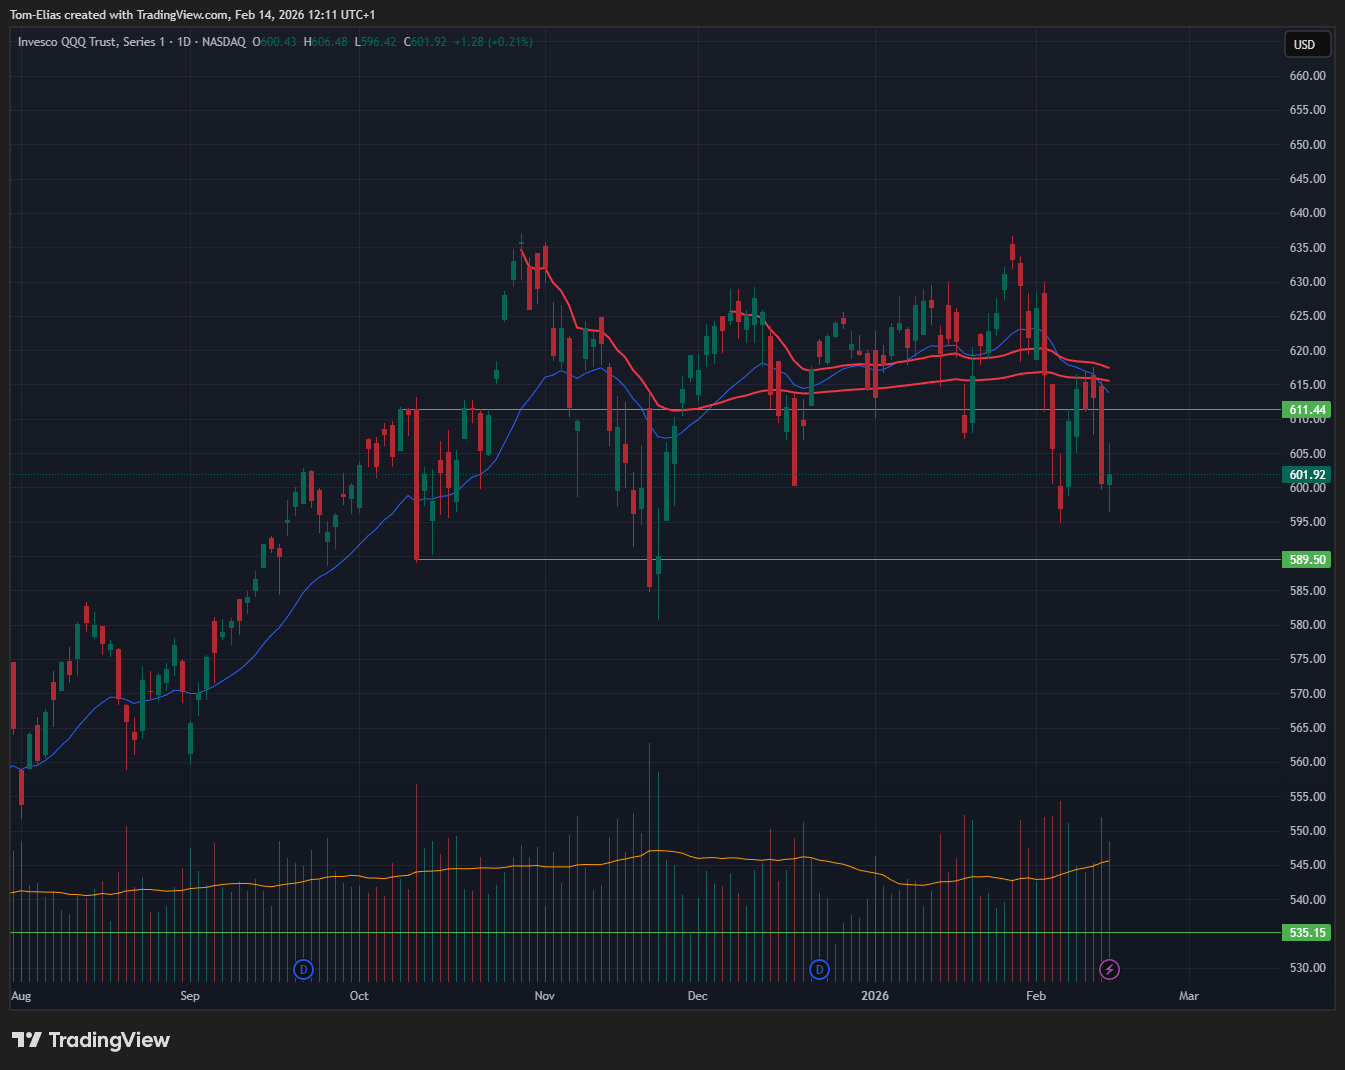Click the Mar label on the time axis

1189,996
